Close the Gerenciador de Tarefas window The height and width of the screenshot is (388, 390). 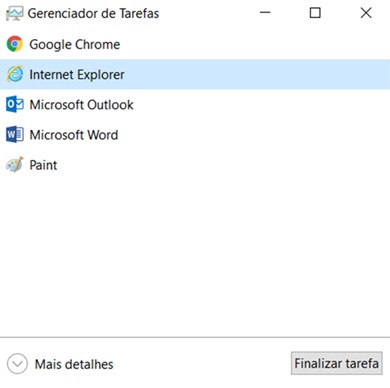click(366, 13)
